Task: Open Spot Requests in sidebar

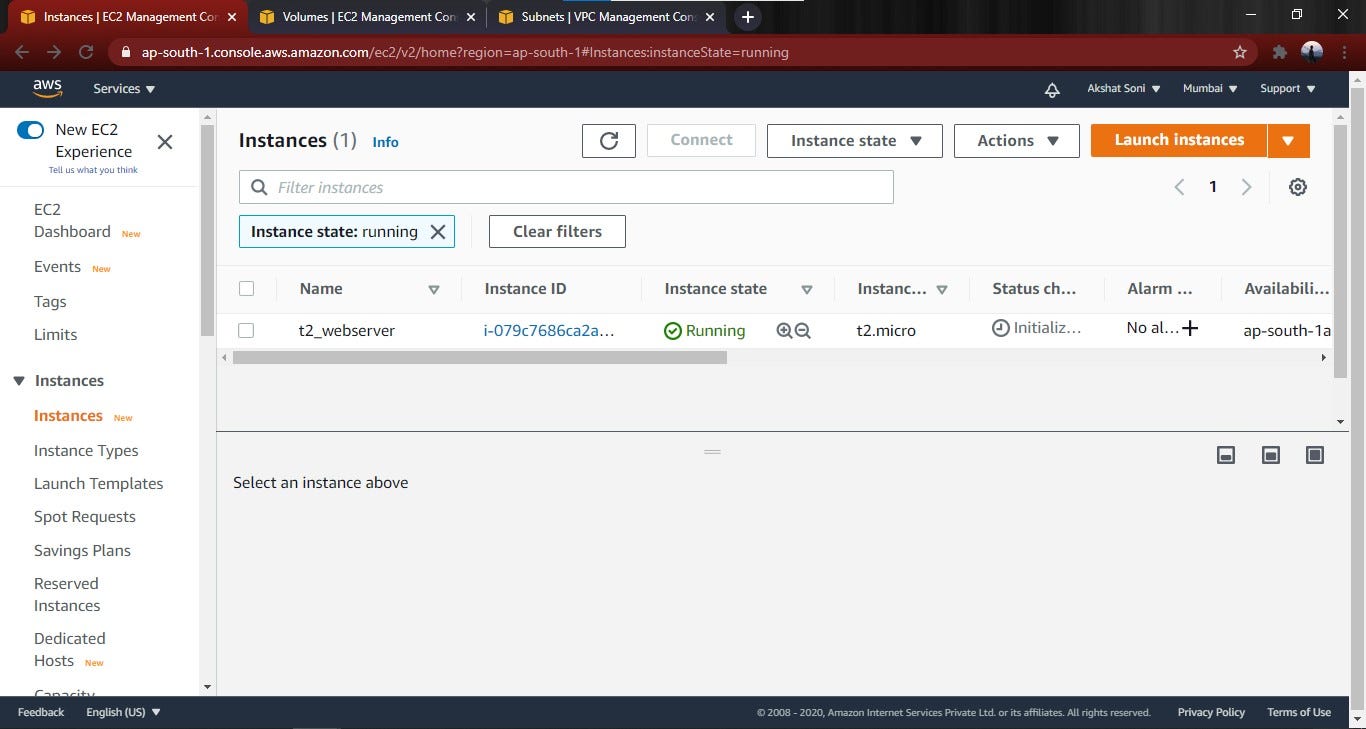Action: pos(85,517)
